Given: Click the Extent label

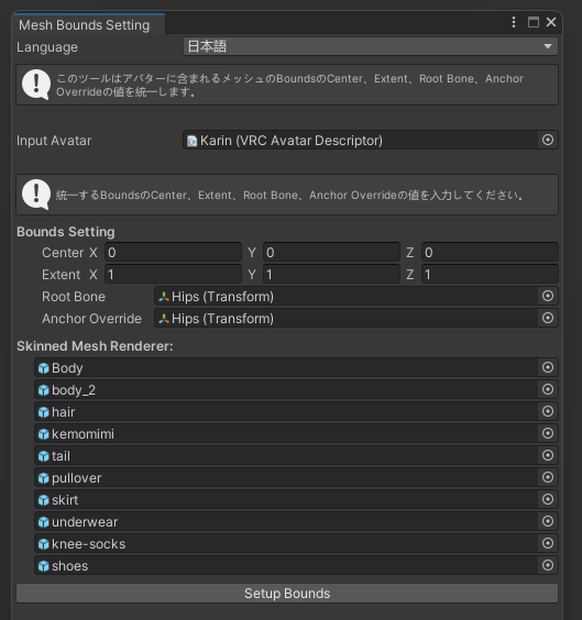Looking at the screenshot, I should pos(61,274).
